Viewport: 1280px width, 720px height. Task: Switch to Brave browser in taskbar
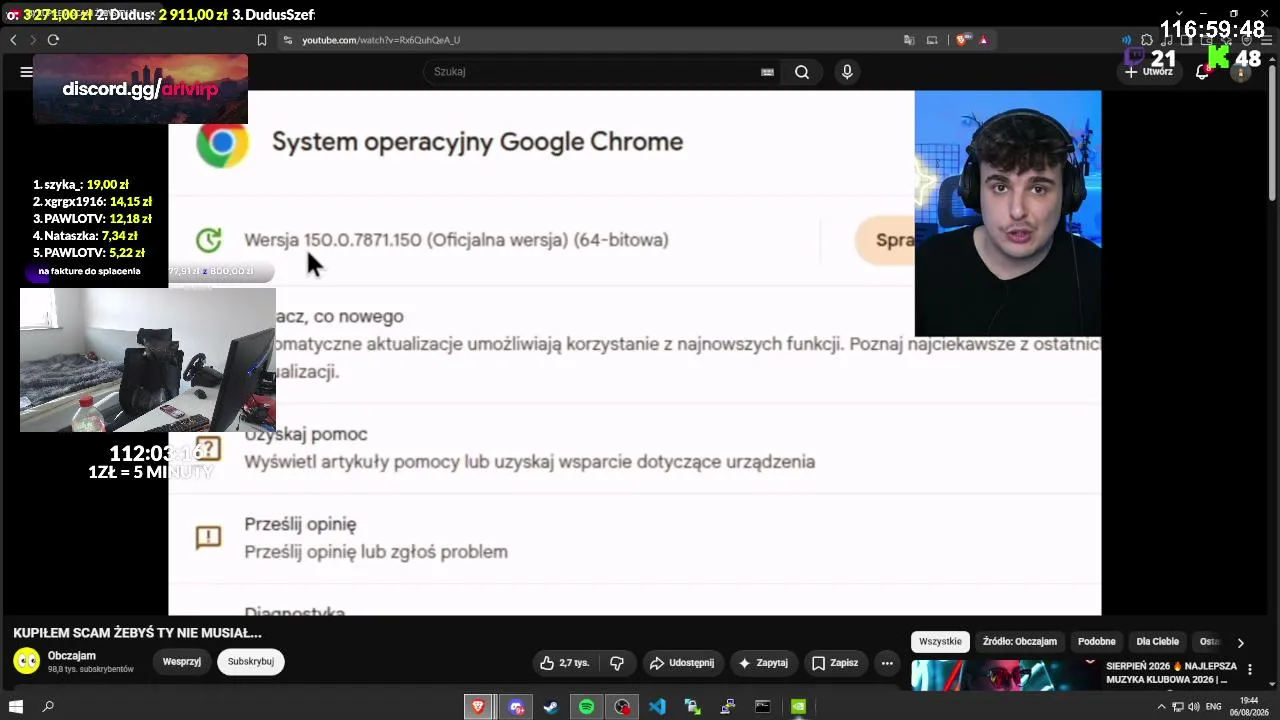(x=478, y=707)
